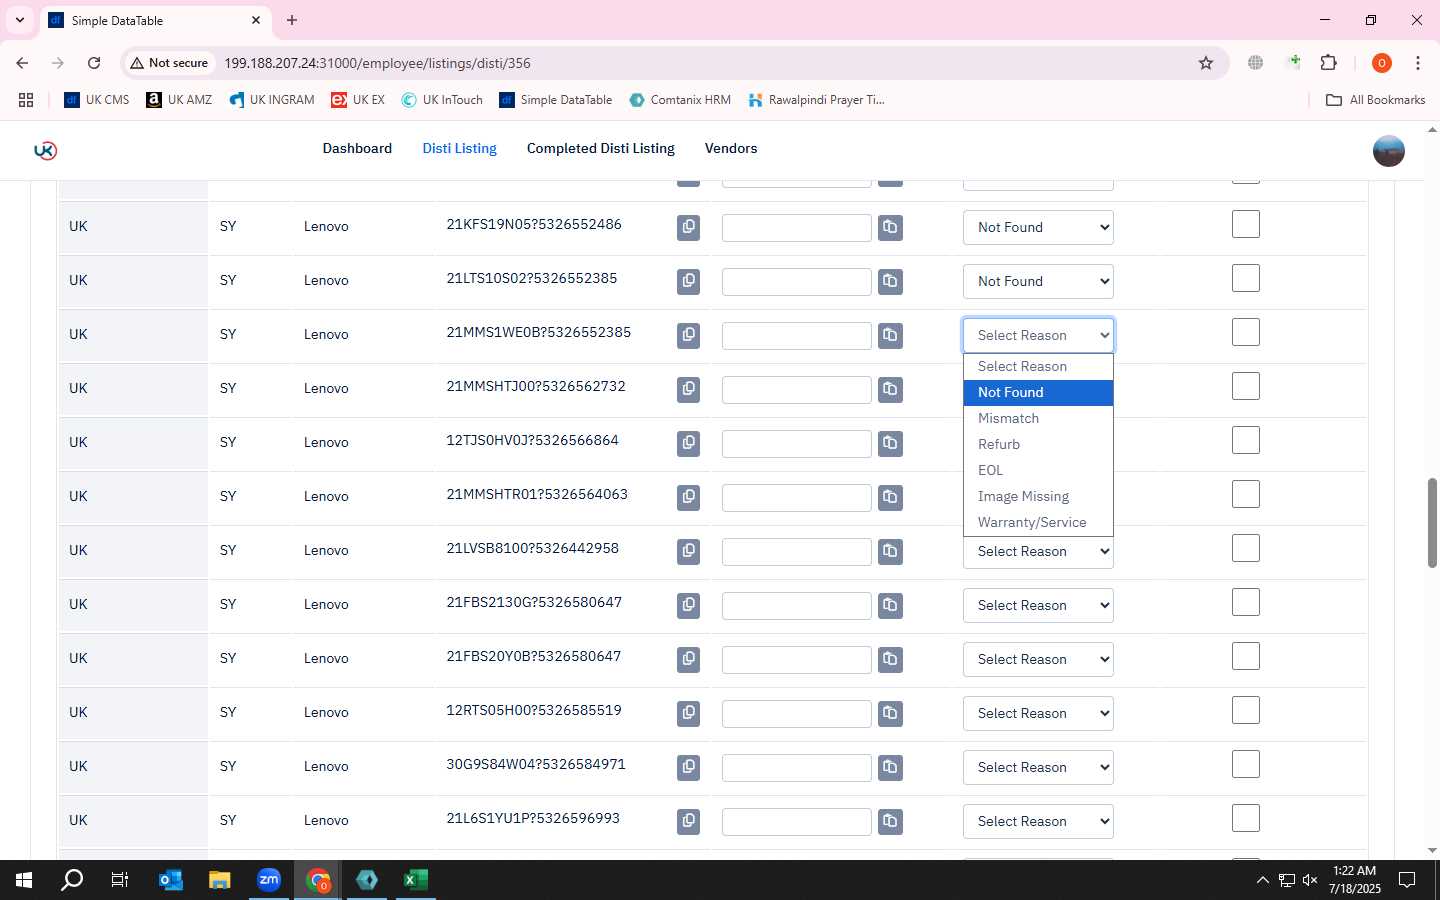Open All Bookmarks folder
Viewport: 1440px width, 900px height.
[x=1375, y=100]
